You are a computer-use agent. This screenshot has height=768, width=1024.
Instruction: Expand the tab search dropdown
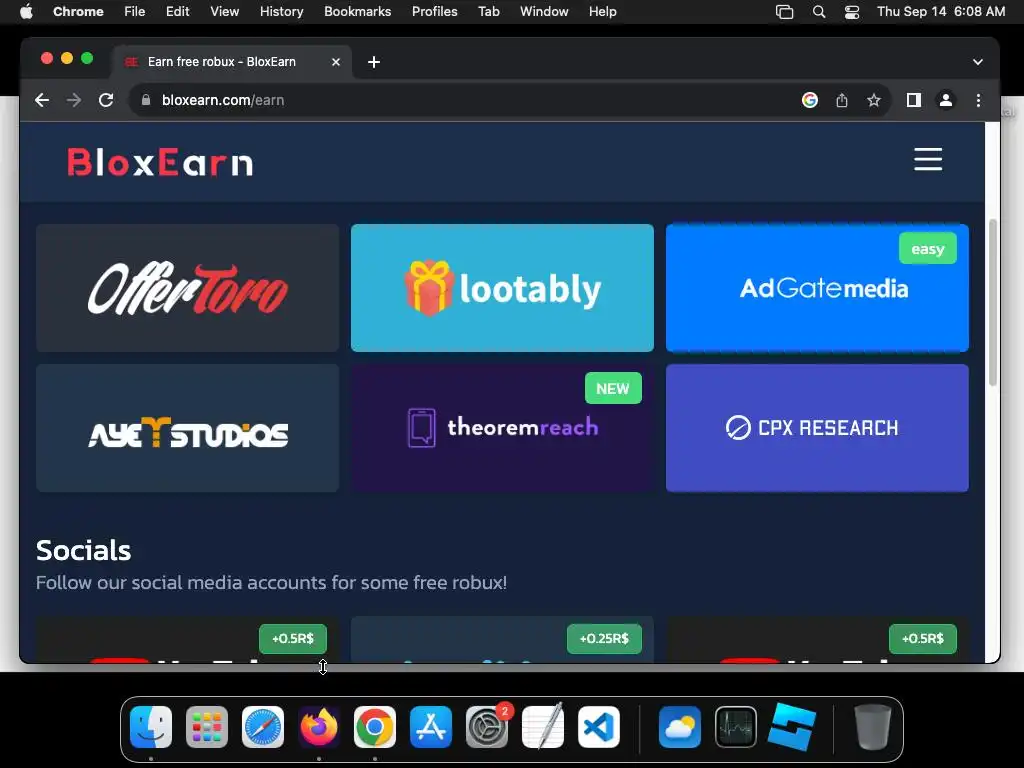[978, 62]
